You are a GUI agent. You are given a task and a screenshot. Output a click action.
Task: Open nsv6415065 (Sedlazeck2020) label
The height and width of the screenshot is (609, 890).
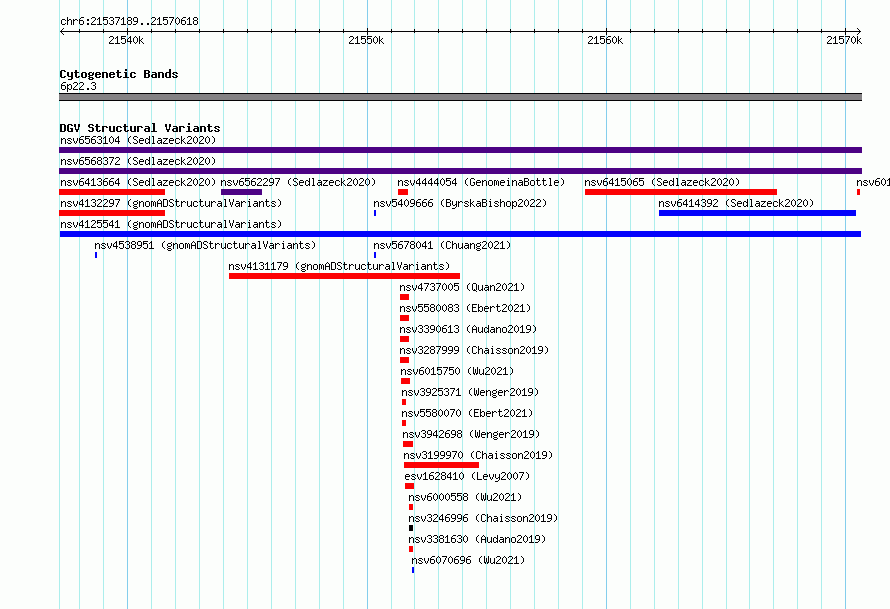tap(662, 182)
